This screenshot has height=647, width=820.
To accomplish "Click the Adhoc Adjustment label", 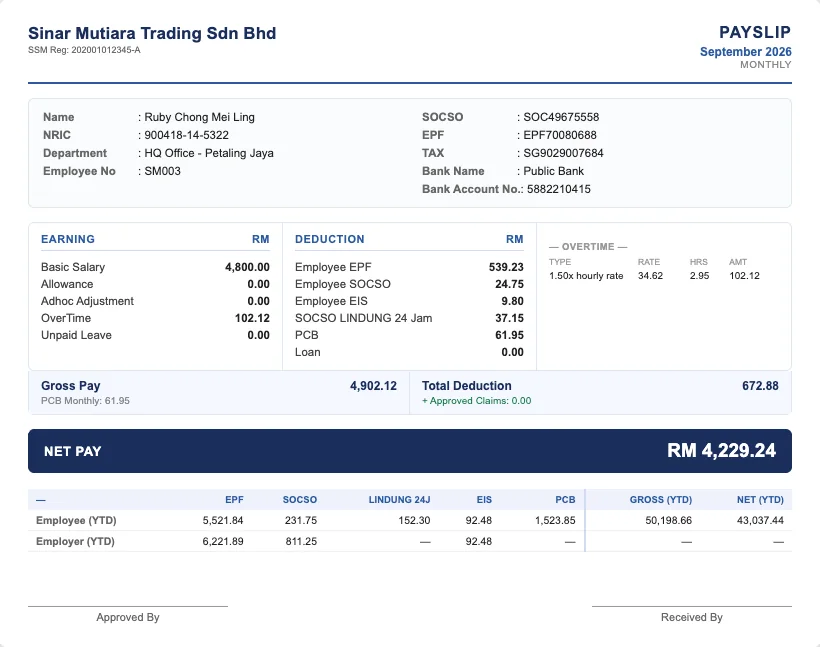I will 87,301.
